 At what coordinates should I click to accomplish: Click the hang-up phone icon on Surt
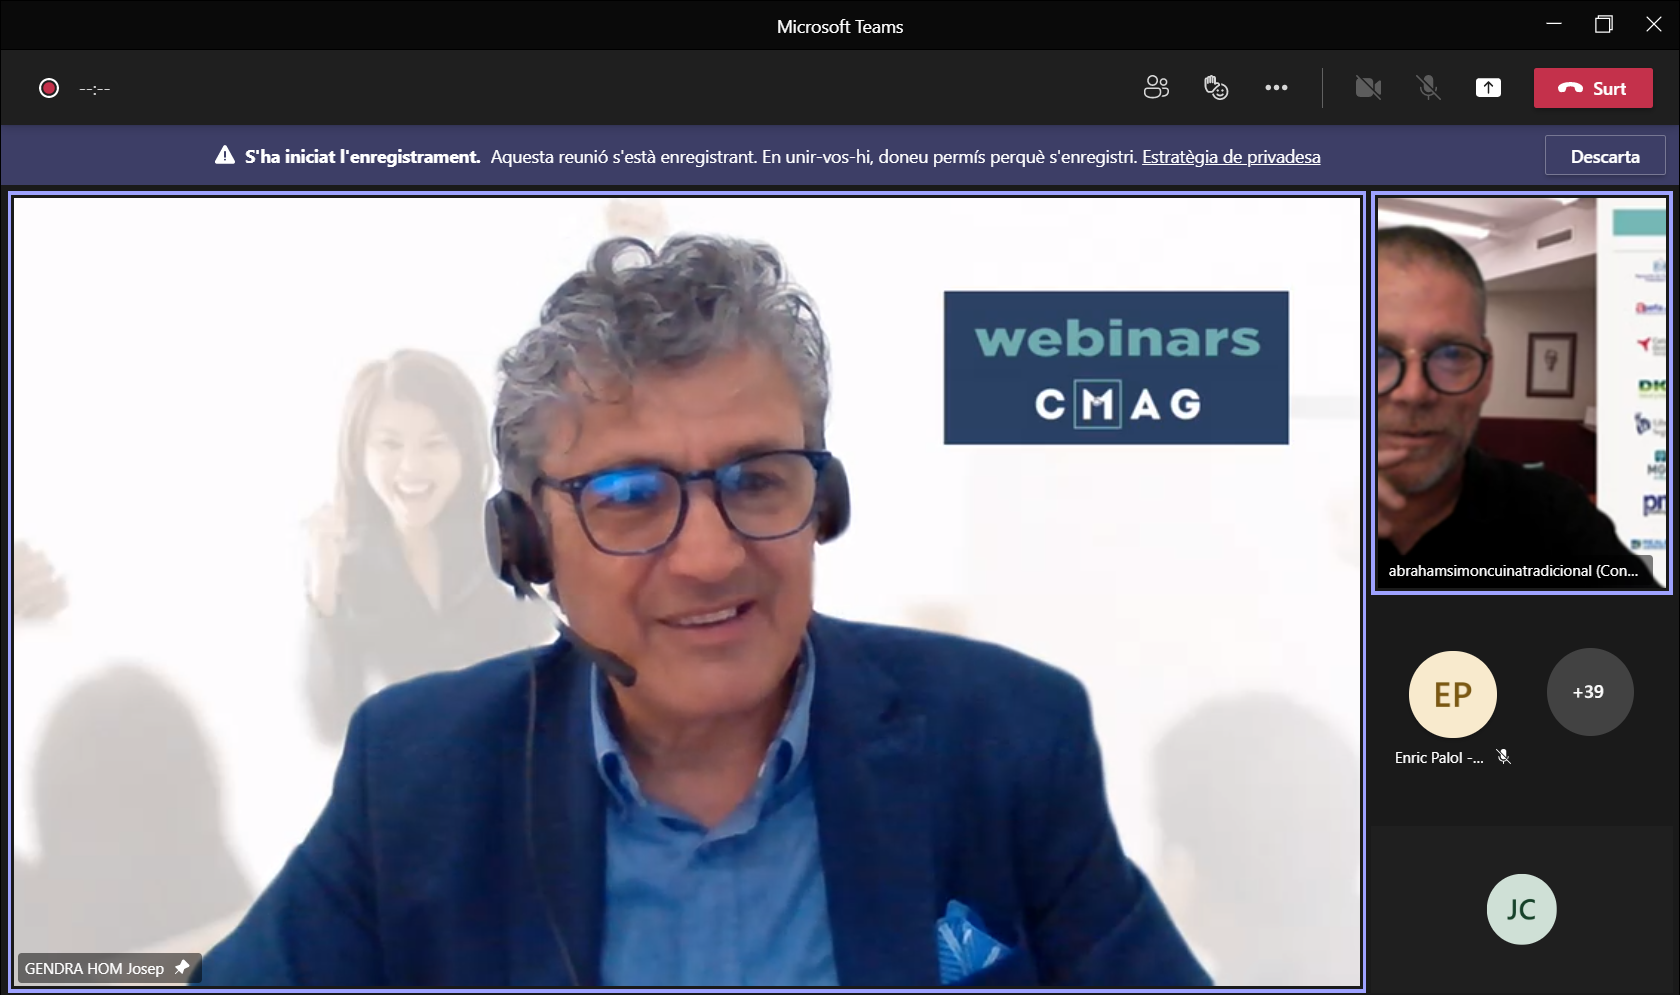[1570, 88]
